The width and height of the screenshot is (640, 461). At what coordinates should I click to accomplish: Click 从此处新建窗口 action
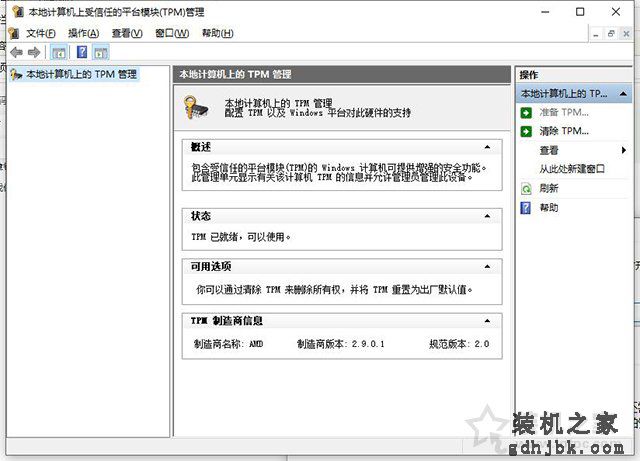572,169
